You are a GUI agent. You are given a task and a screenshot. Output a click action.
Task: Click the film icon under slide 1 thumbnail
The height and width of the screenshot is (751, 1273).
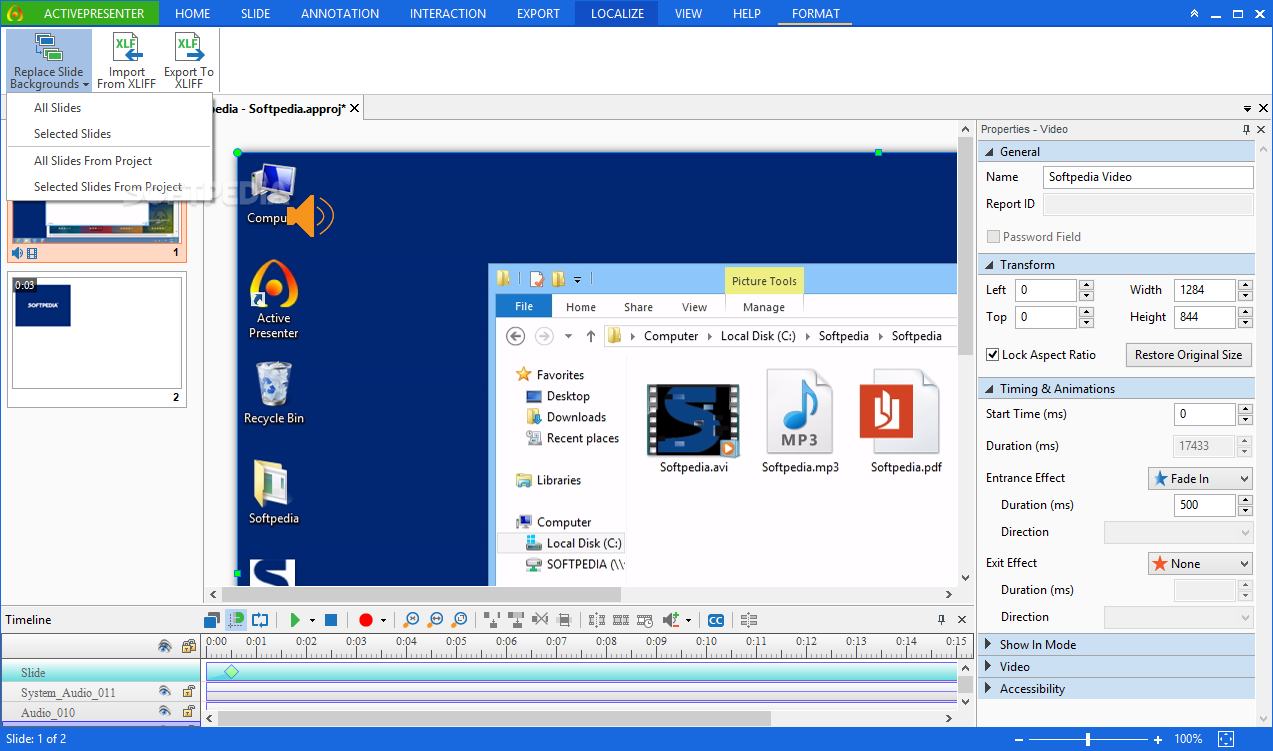[x=32, y=253]
